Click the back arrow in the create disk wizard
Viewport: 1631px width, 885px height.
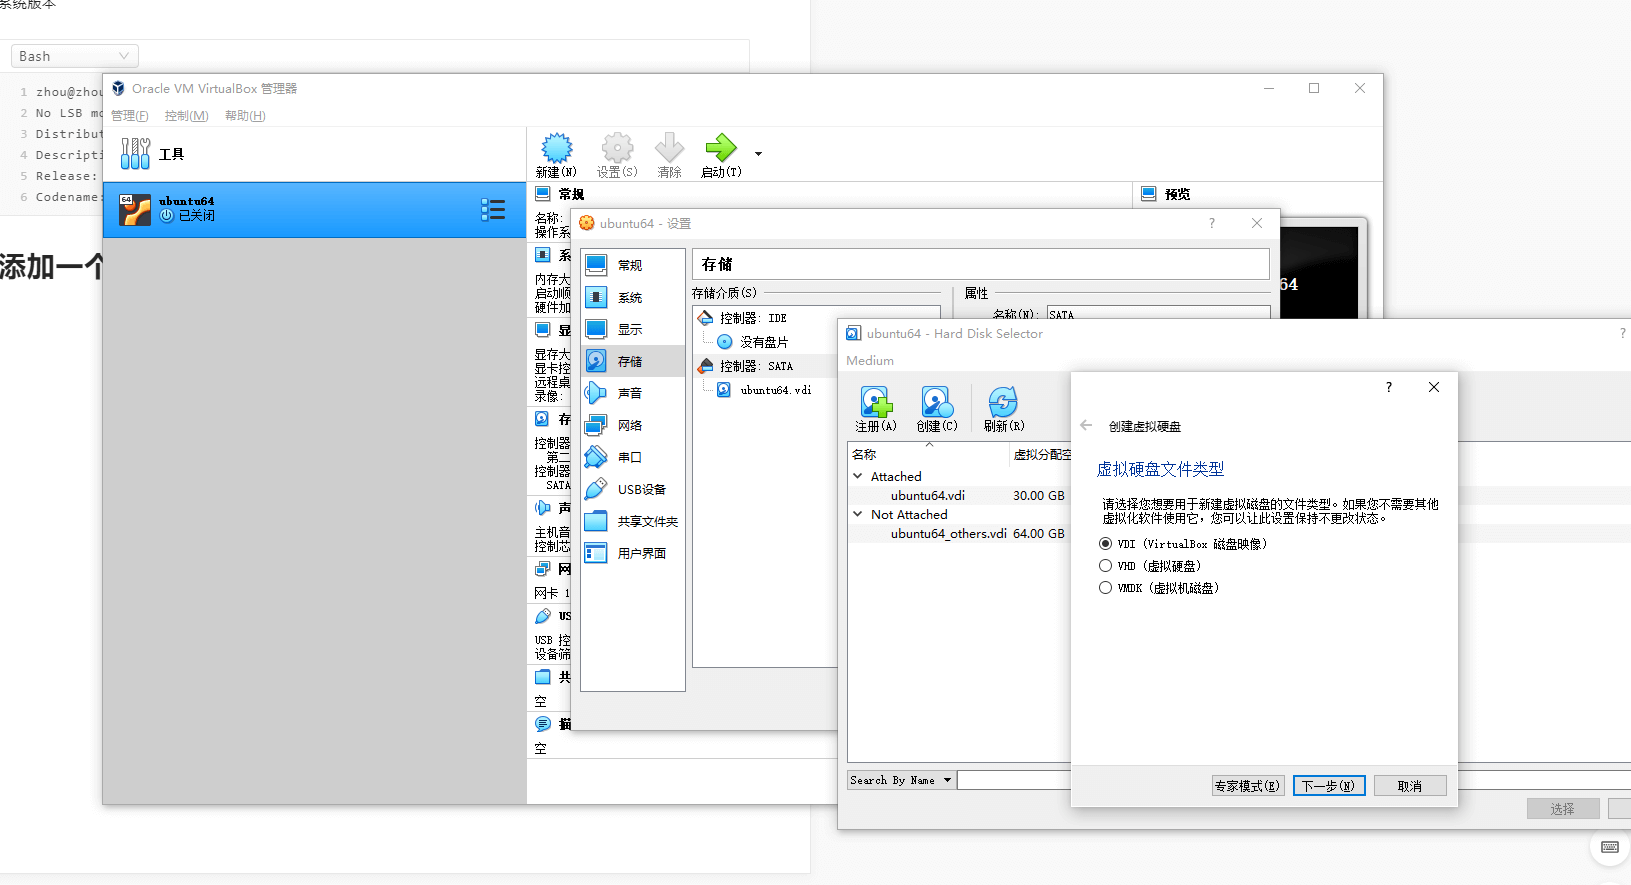pyautogui.click(x=1086, y=425)
